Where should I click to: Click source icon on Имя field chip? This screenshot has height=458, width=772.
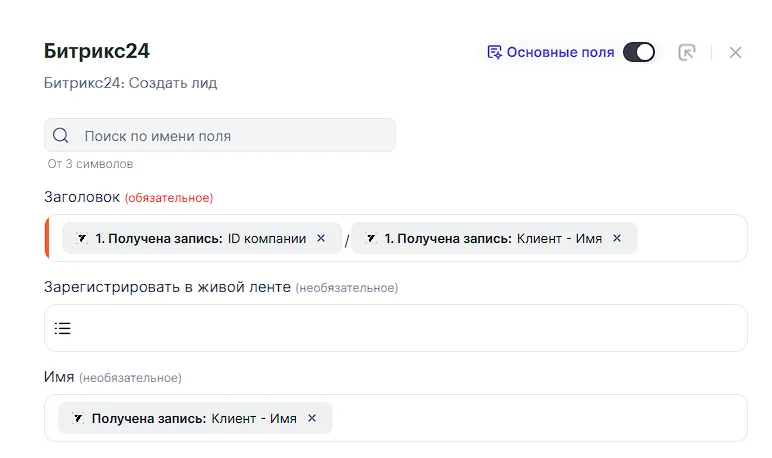(x=78, y=418)
